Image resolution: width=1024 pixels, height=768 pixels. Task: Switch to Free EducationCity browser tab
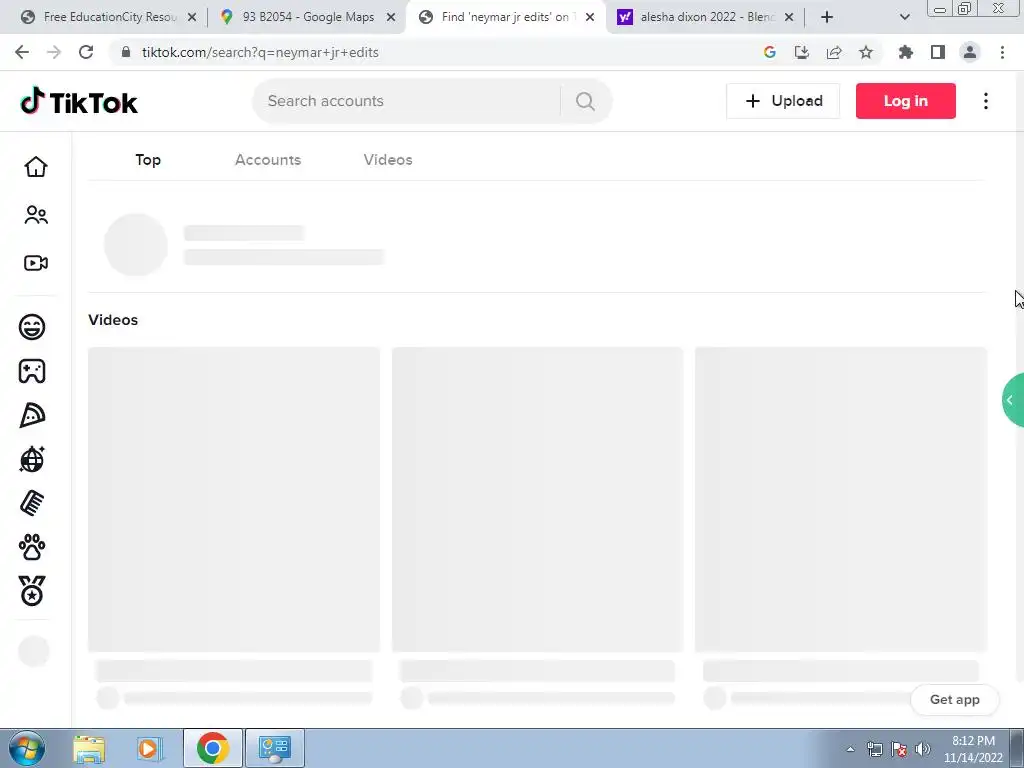tap(108, 17)
